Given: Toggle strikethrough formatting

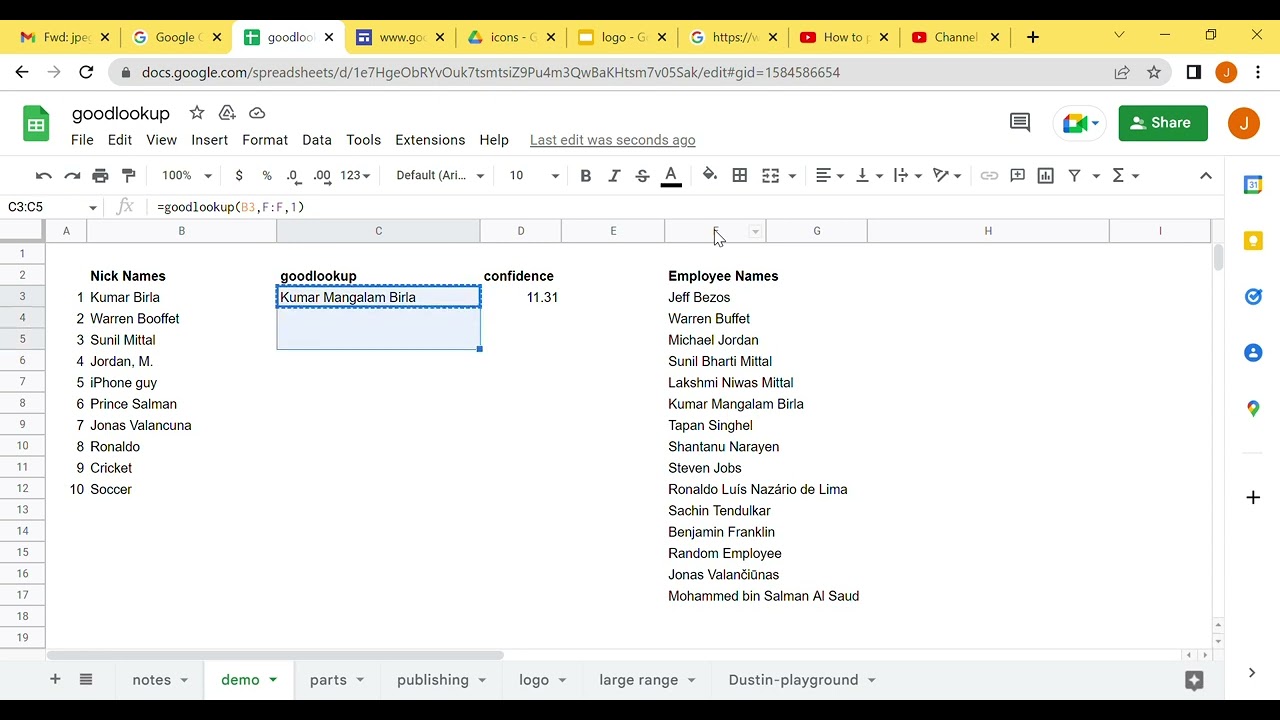Looking at the screenshot, I should coord(642,175).
